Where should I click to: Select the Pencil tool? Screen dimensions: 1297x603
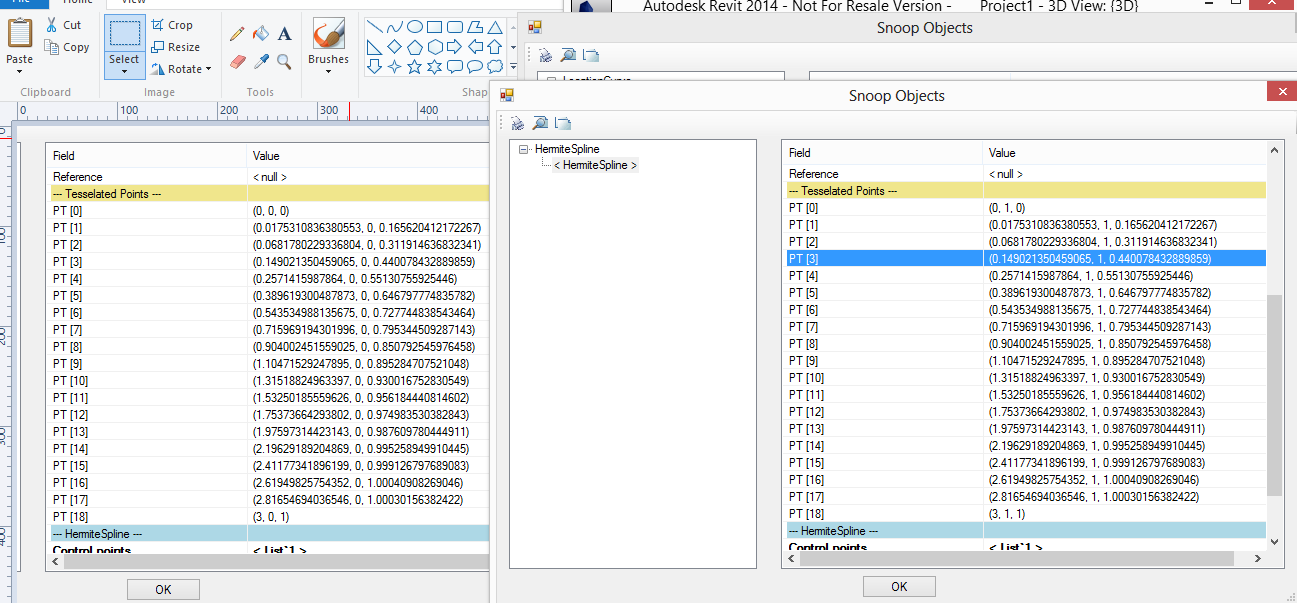click(237, 34)
